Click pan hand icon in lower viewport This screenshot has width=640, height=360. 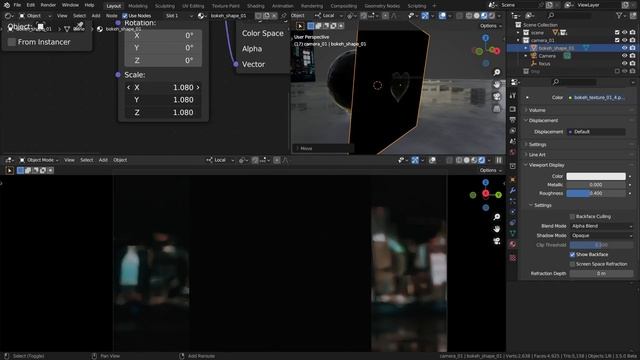[x=497, y=229]
